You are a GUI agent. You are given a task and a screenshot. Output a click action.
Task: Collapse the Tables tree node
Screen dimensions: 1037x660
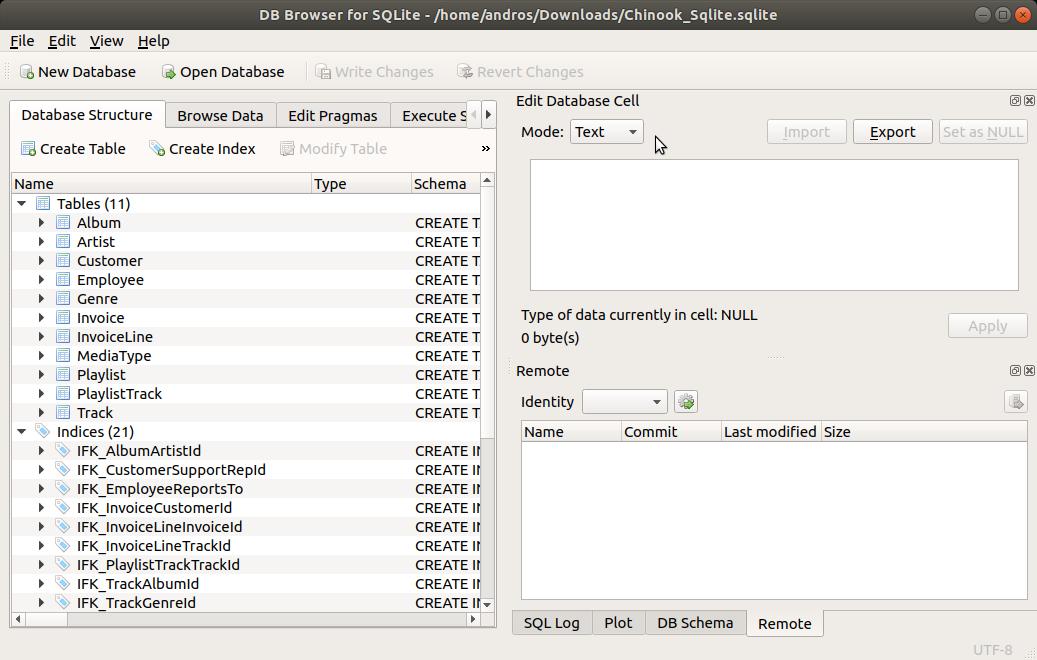coord(22,203)
